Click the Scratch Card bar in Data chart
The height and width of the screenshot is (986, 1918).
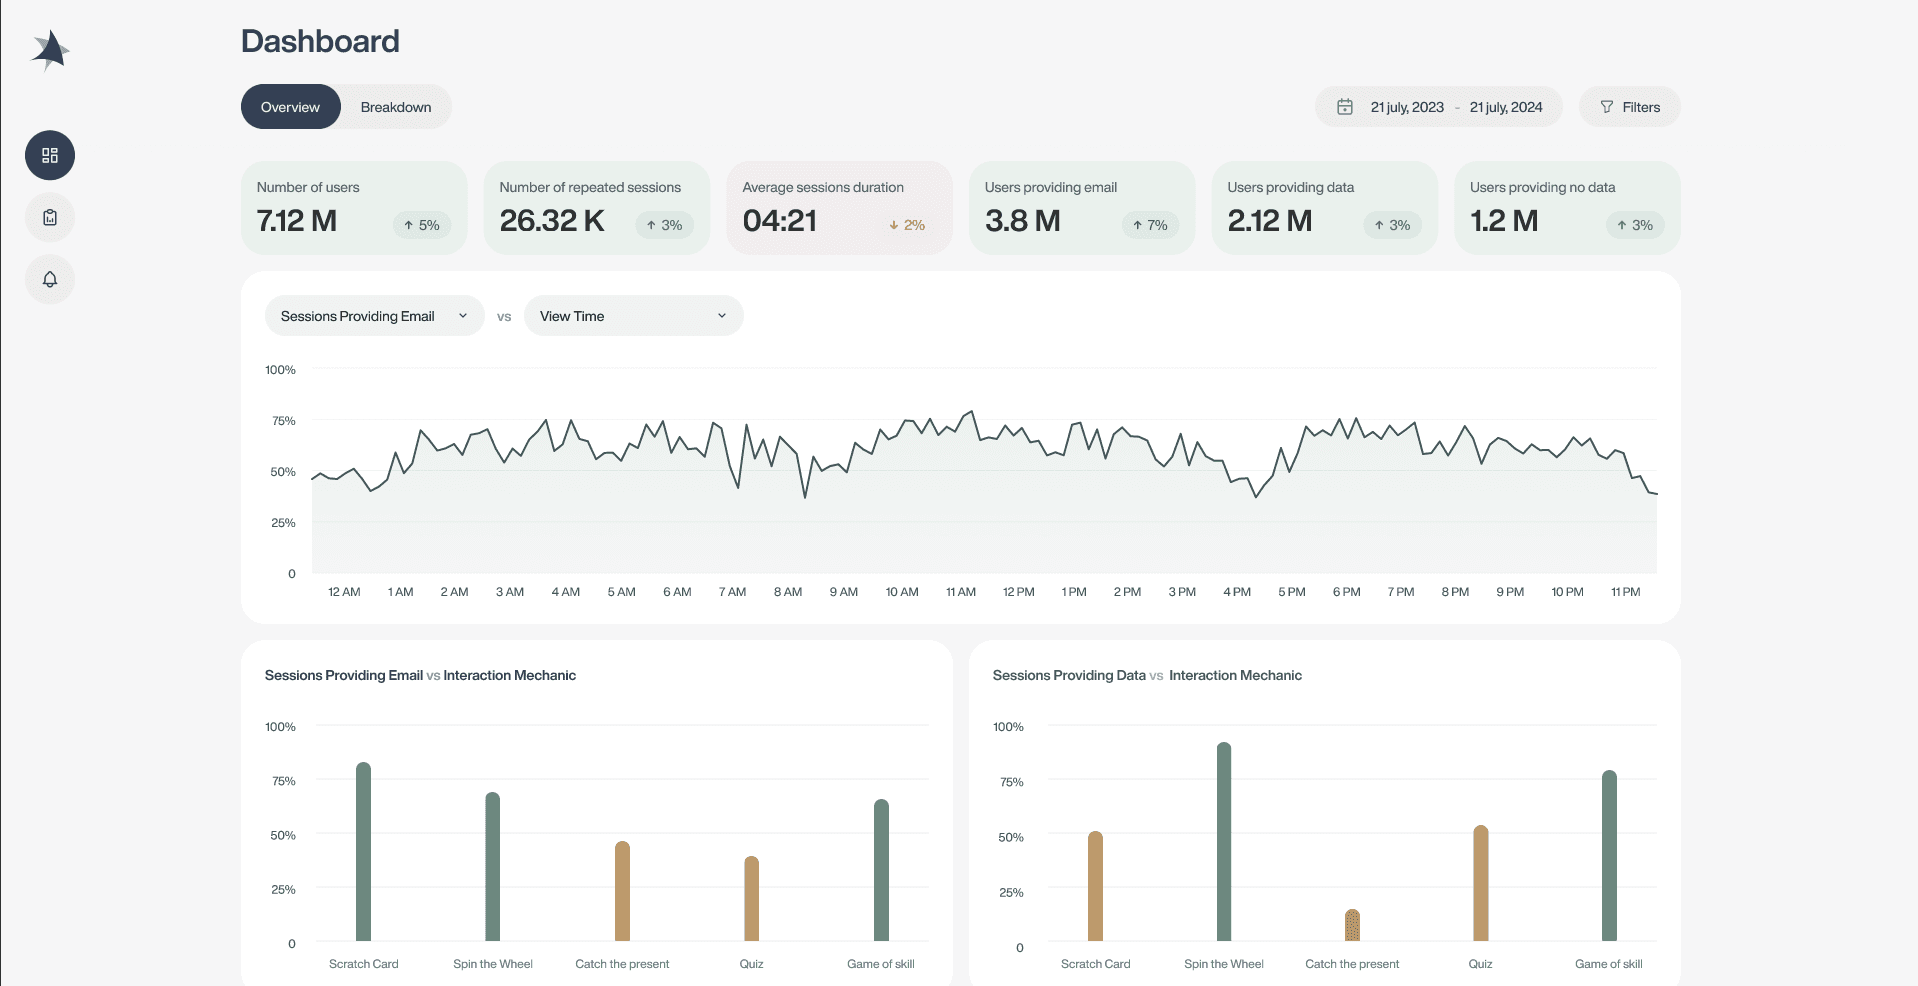click(x=1095, y=886)
